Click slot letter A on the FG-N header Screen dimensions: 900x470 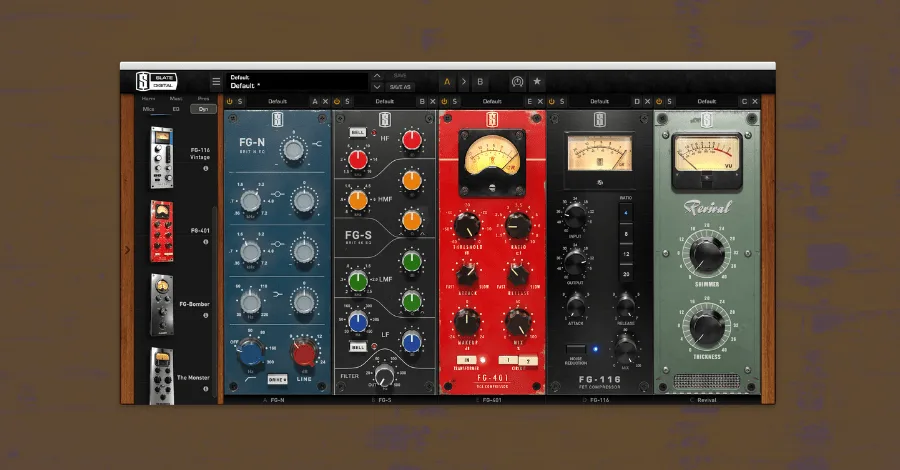[315, 102]
